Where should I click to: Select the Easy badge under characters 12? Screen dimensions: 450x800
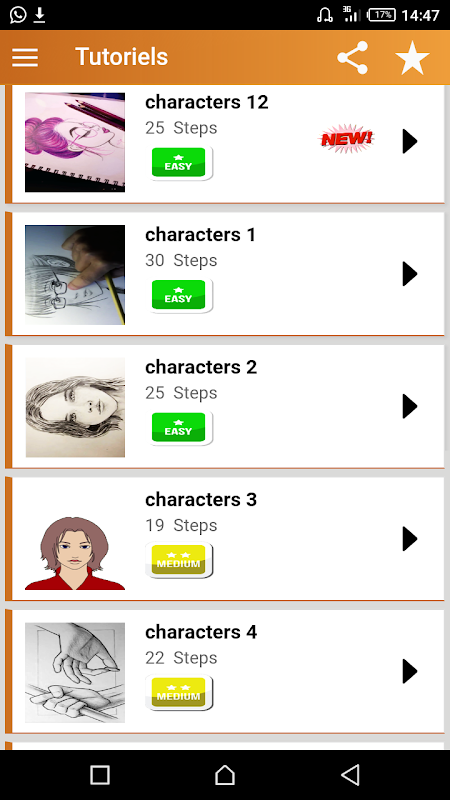(179, 163)
